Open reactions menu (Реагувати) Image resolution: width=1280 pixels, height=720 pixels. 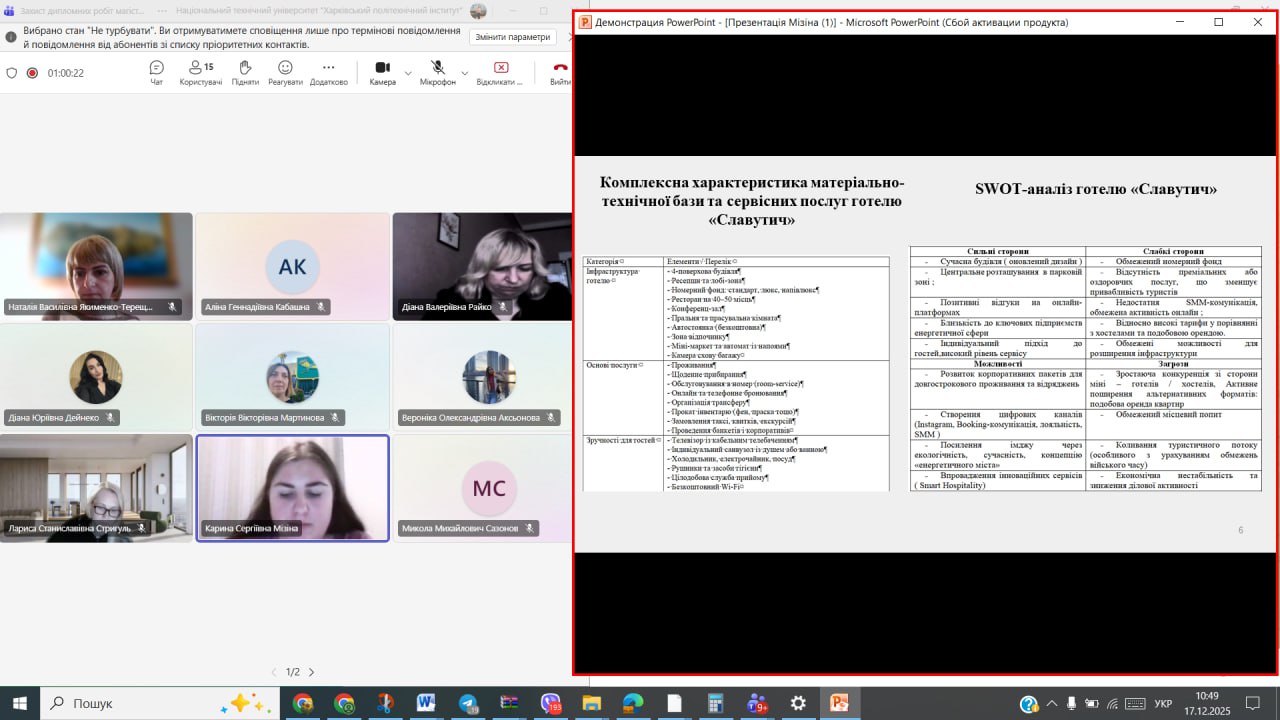pyautogui.click(x=285, y=73)
